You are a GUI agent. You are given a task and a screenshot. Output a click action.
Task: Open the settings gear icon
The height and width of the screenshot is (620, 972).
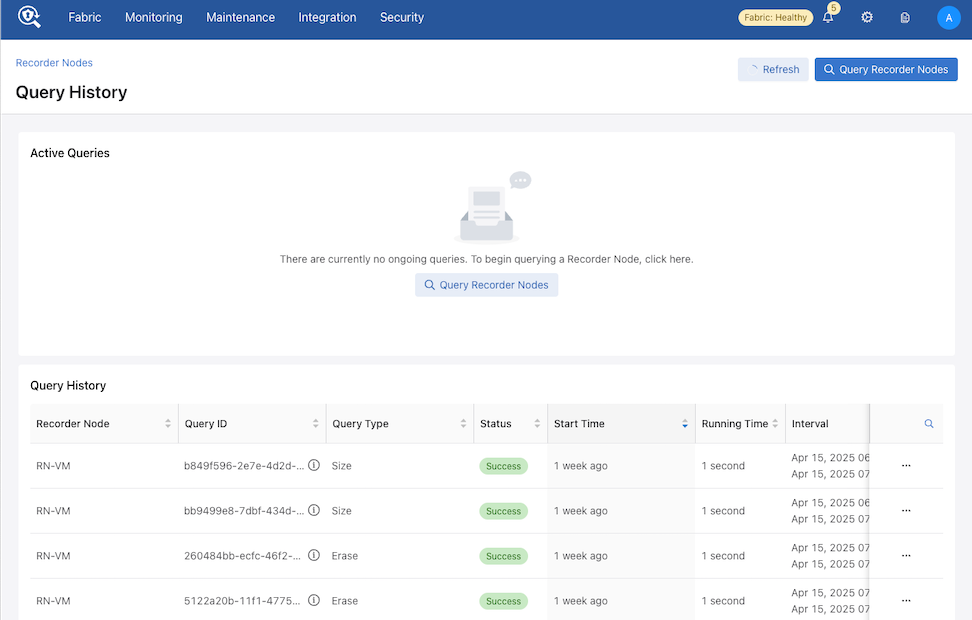867,17
